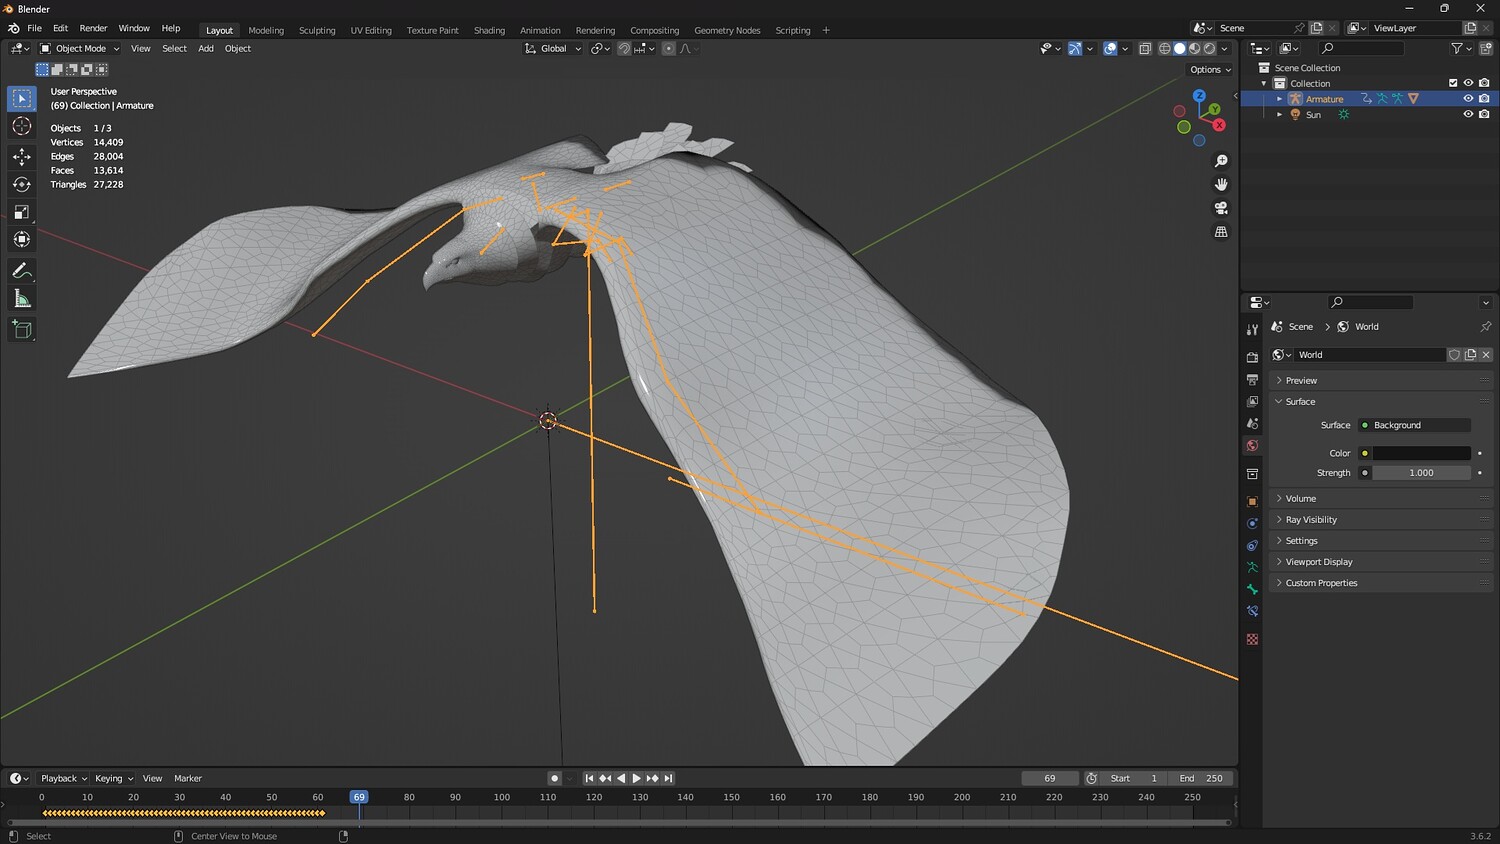
Task: Uncheck the Collection exclude checkbox
Action: tap(1453, 83)
